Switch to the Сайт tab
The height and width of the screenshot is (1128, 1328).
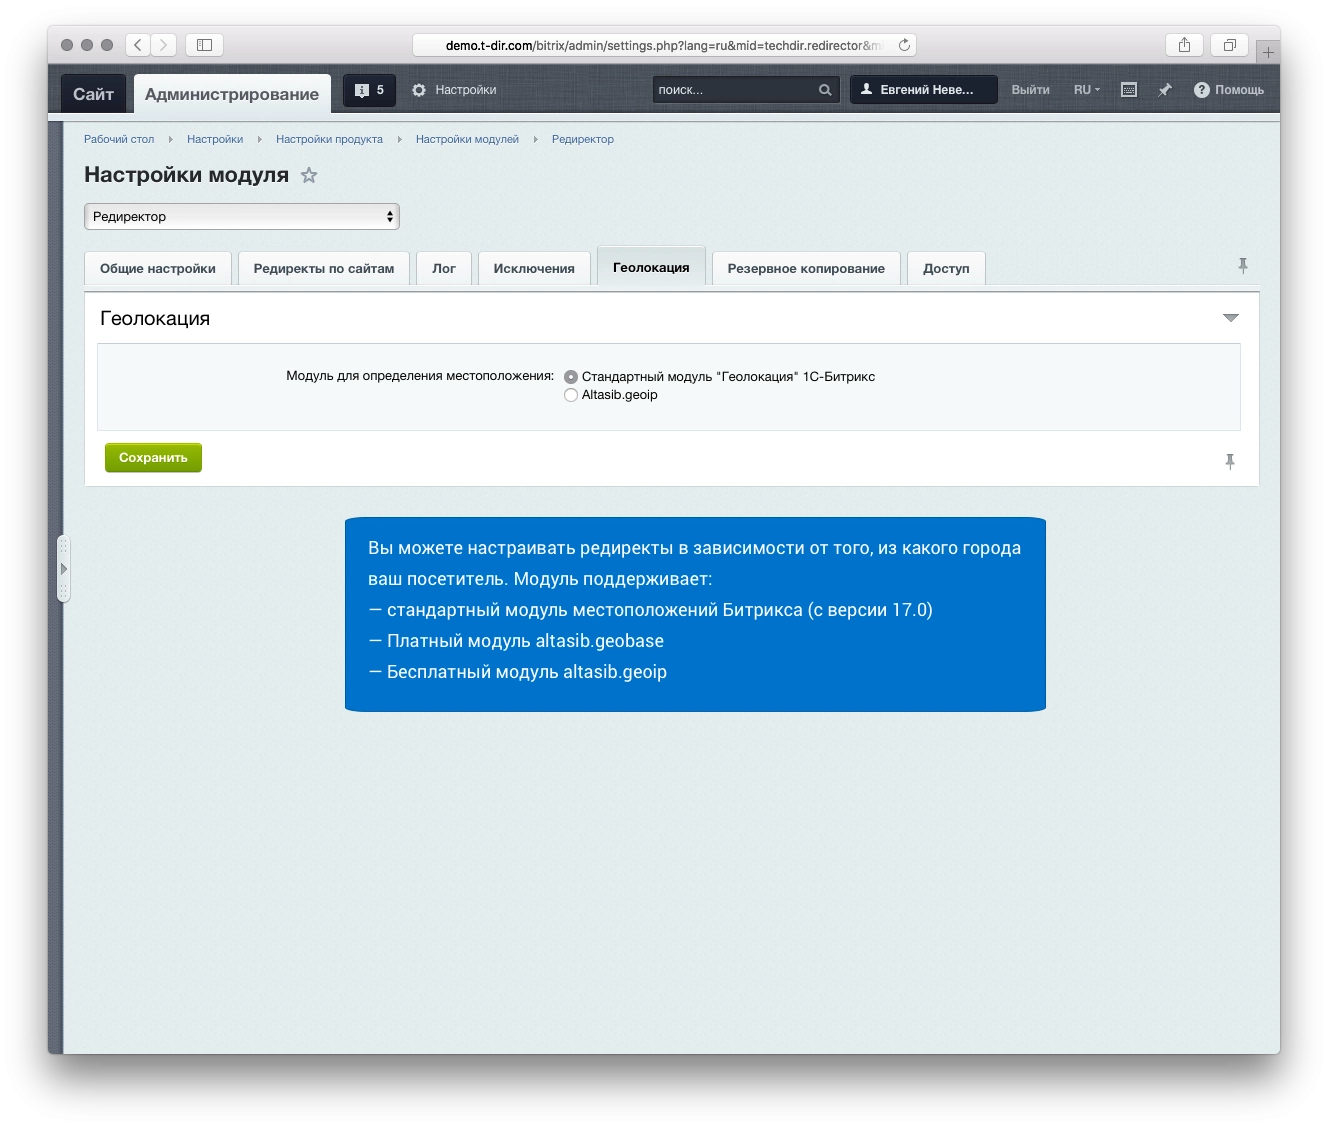coord(93,94)
